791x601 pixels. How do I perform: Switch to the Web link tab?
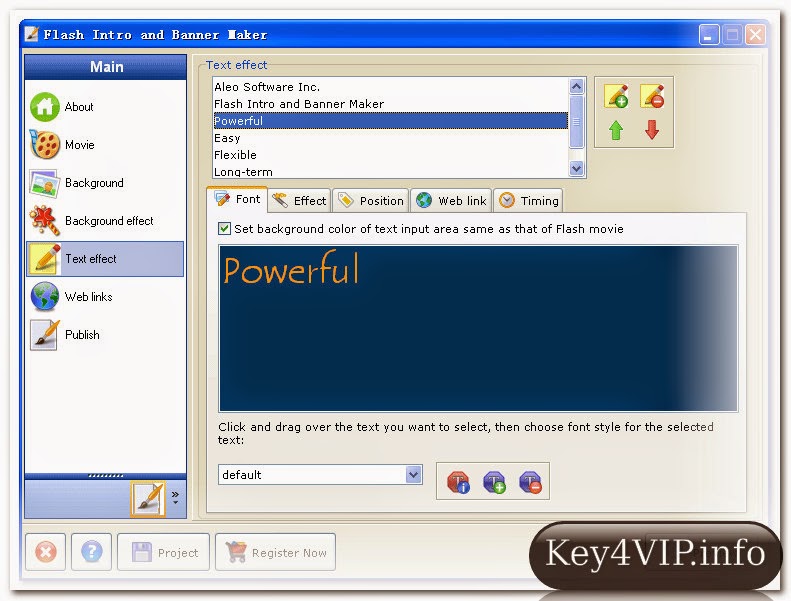click(451, 200)
